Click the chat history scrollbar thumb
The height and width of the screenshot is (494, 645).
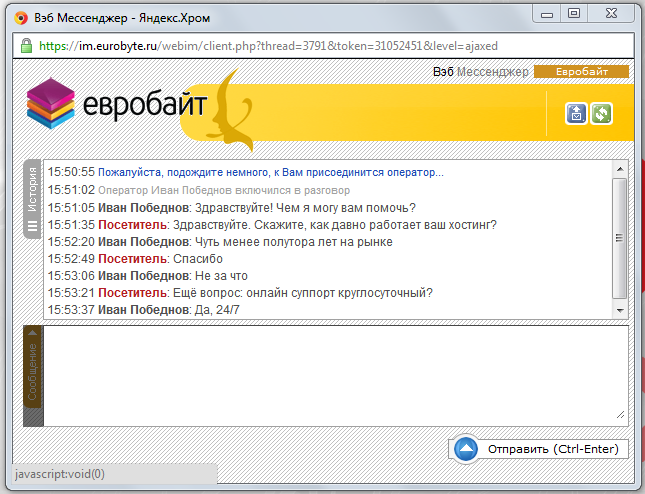(619, 238)
